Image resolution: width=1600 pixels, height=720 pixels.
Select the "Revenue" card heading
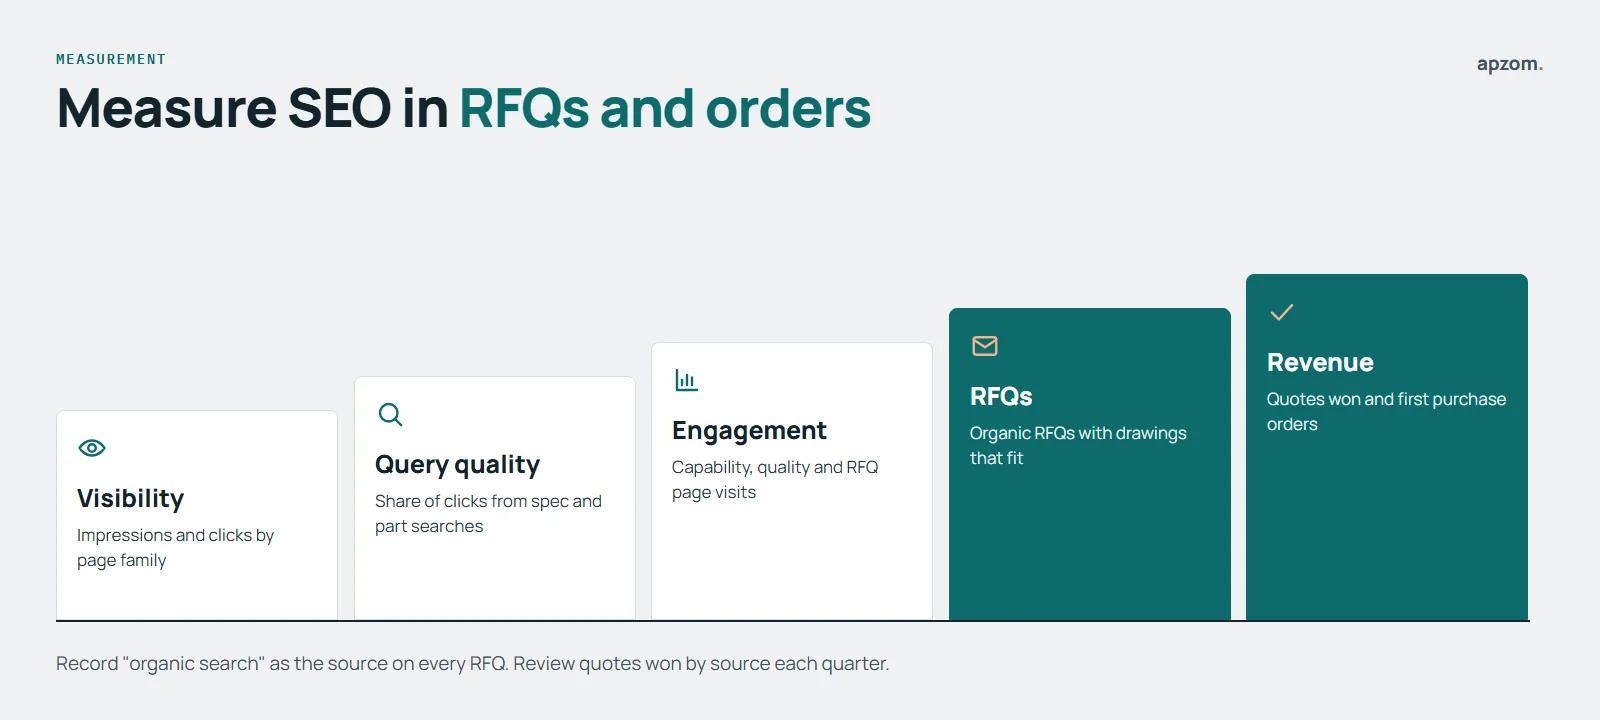click(1320, 362)
